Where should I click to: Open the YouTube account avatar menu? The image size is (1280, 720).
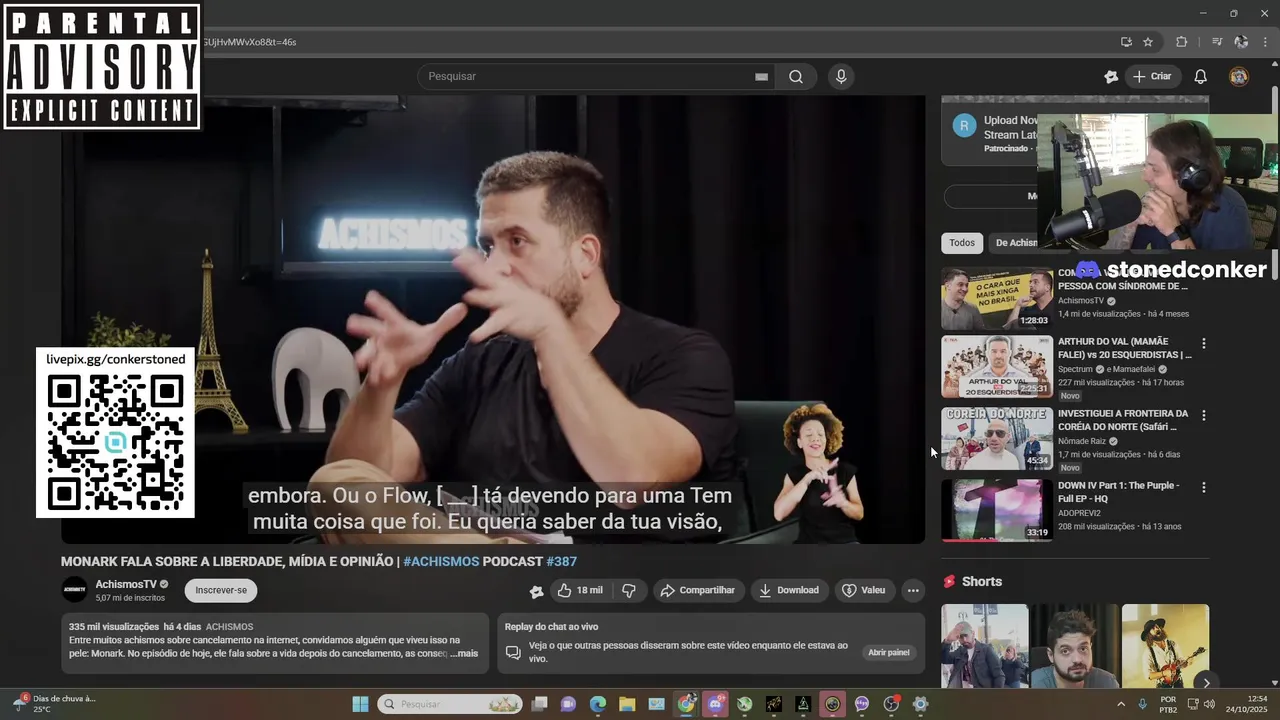[1239, 76]
